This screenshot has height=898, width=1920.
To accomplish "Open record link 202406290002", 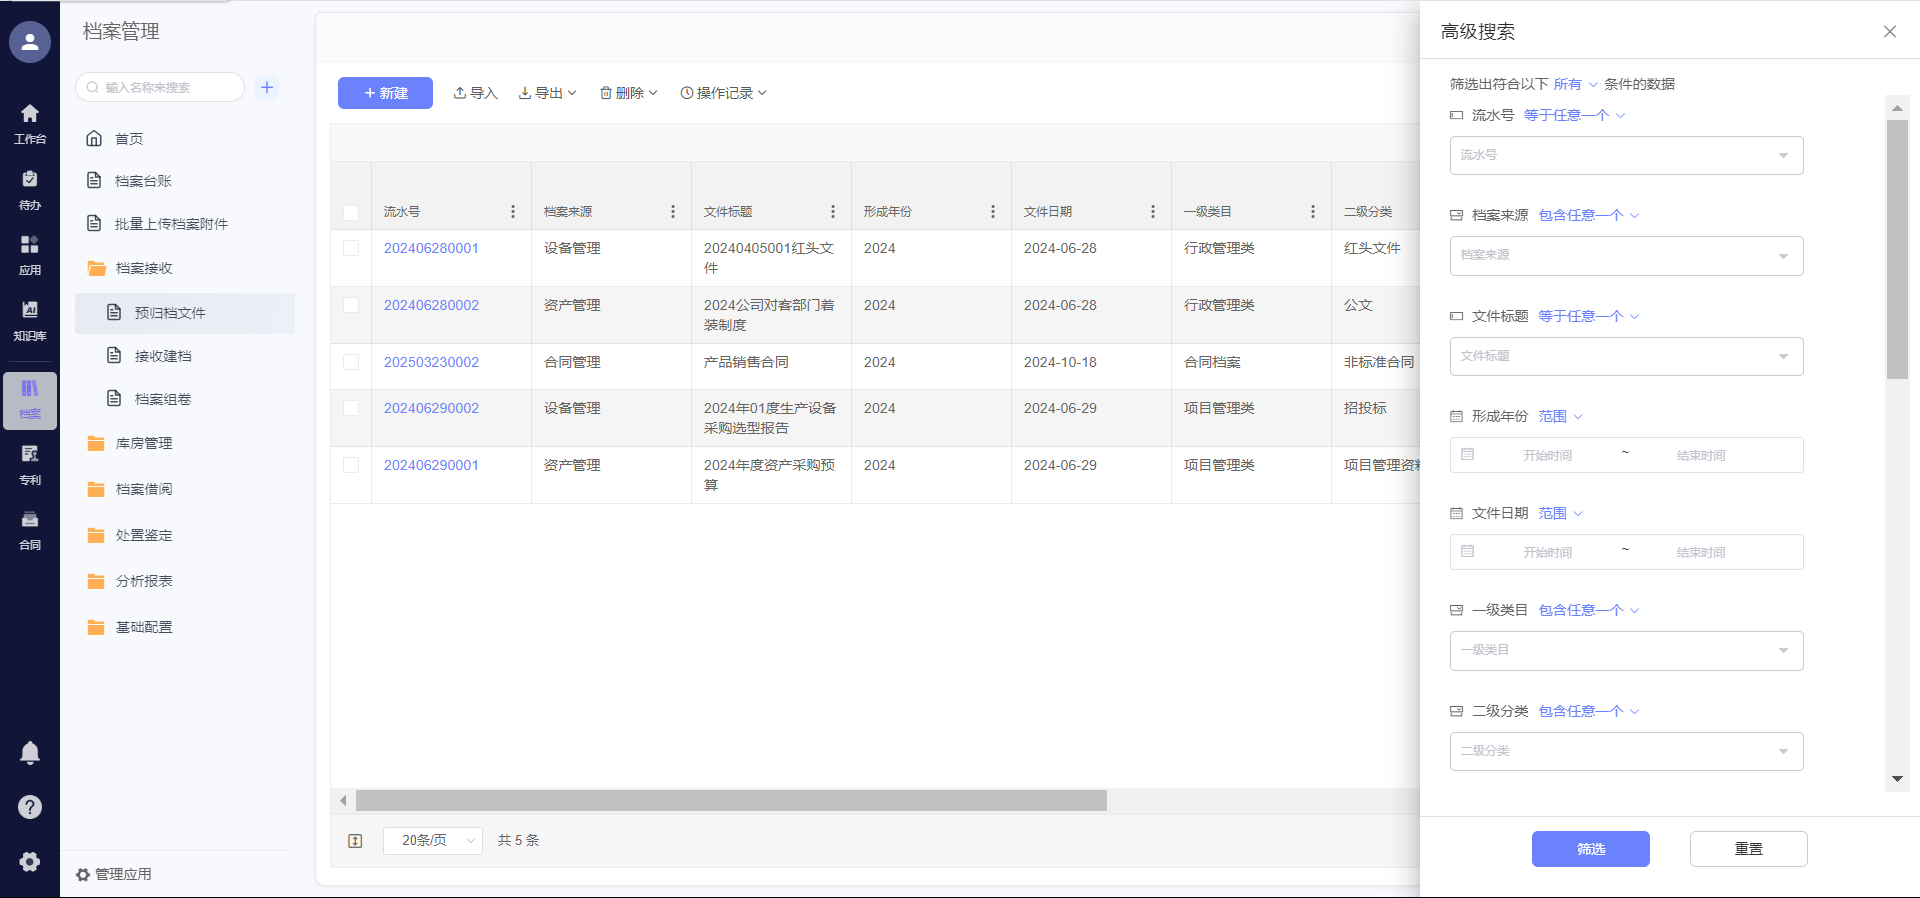I will [431, 408].
